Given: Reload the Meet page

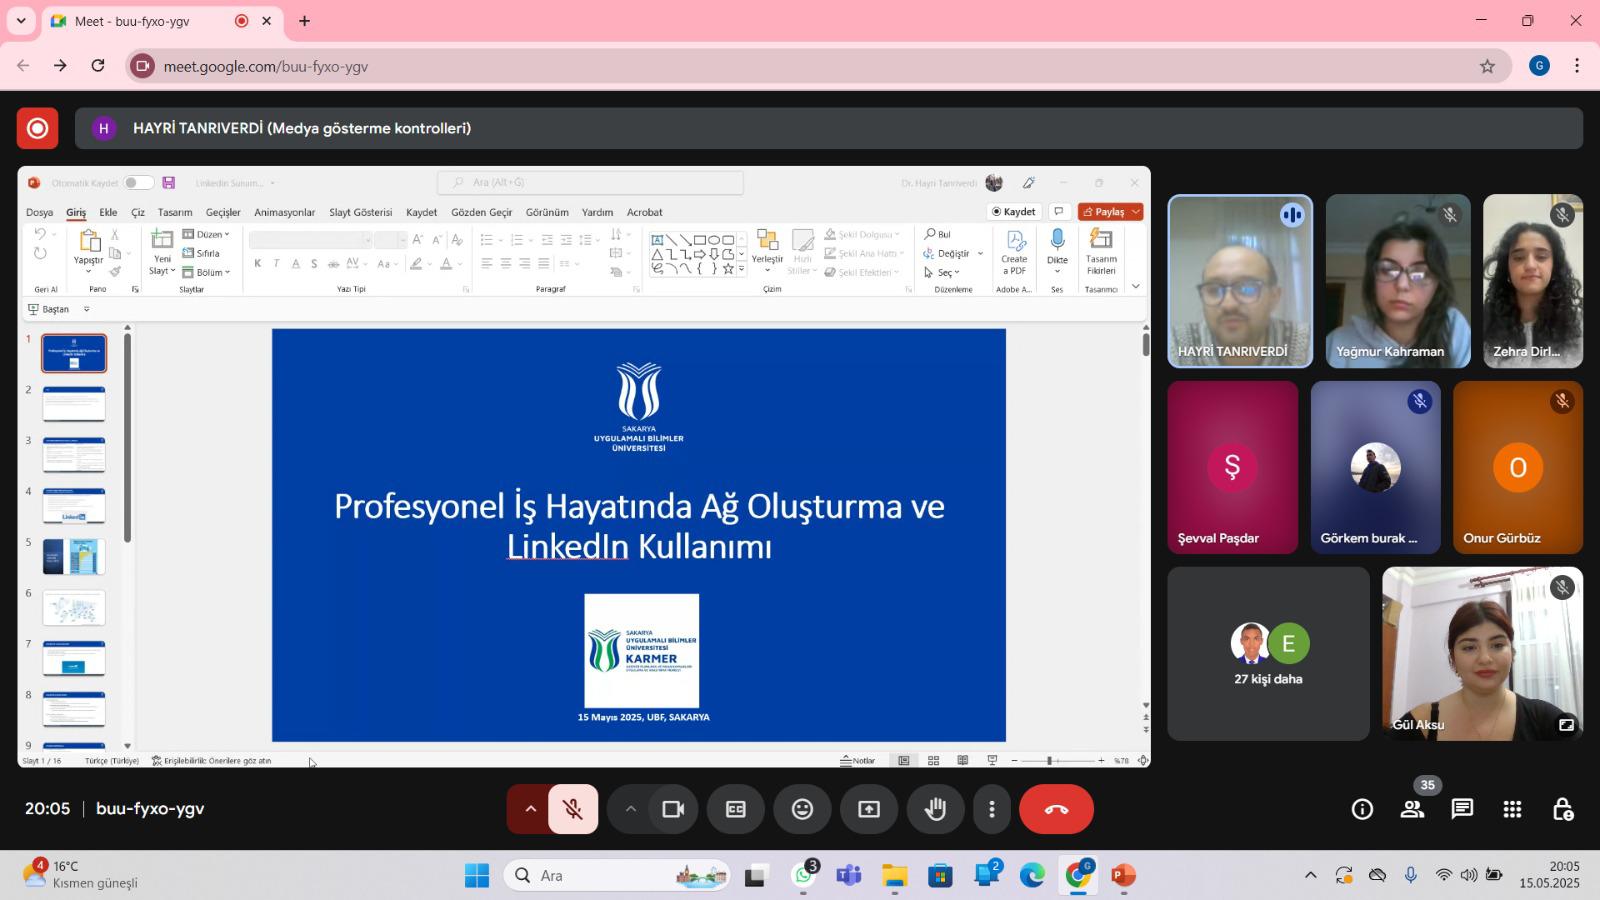Looking at the screenshot, I should [x=98, y=66].
